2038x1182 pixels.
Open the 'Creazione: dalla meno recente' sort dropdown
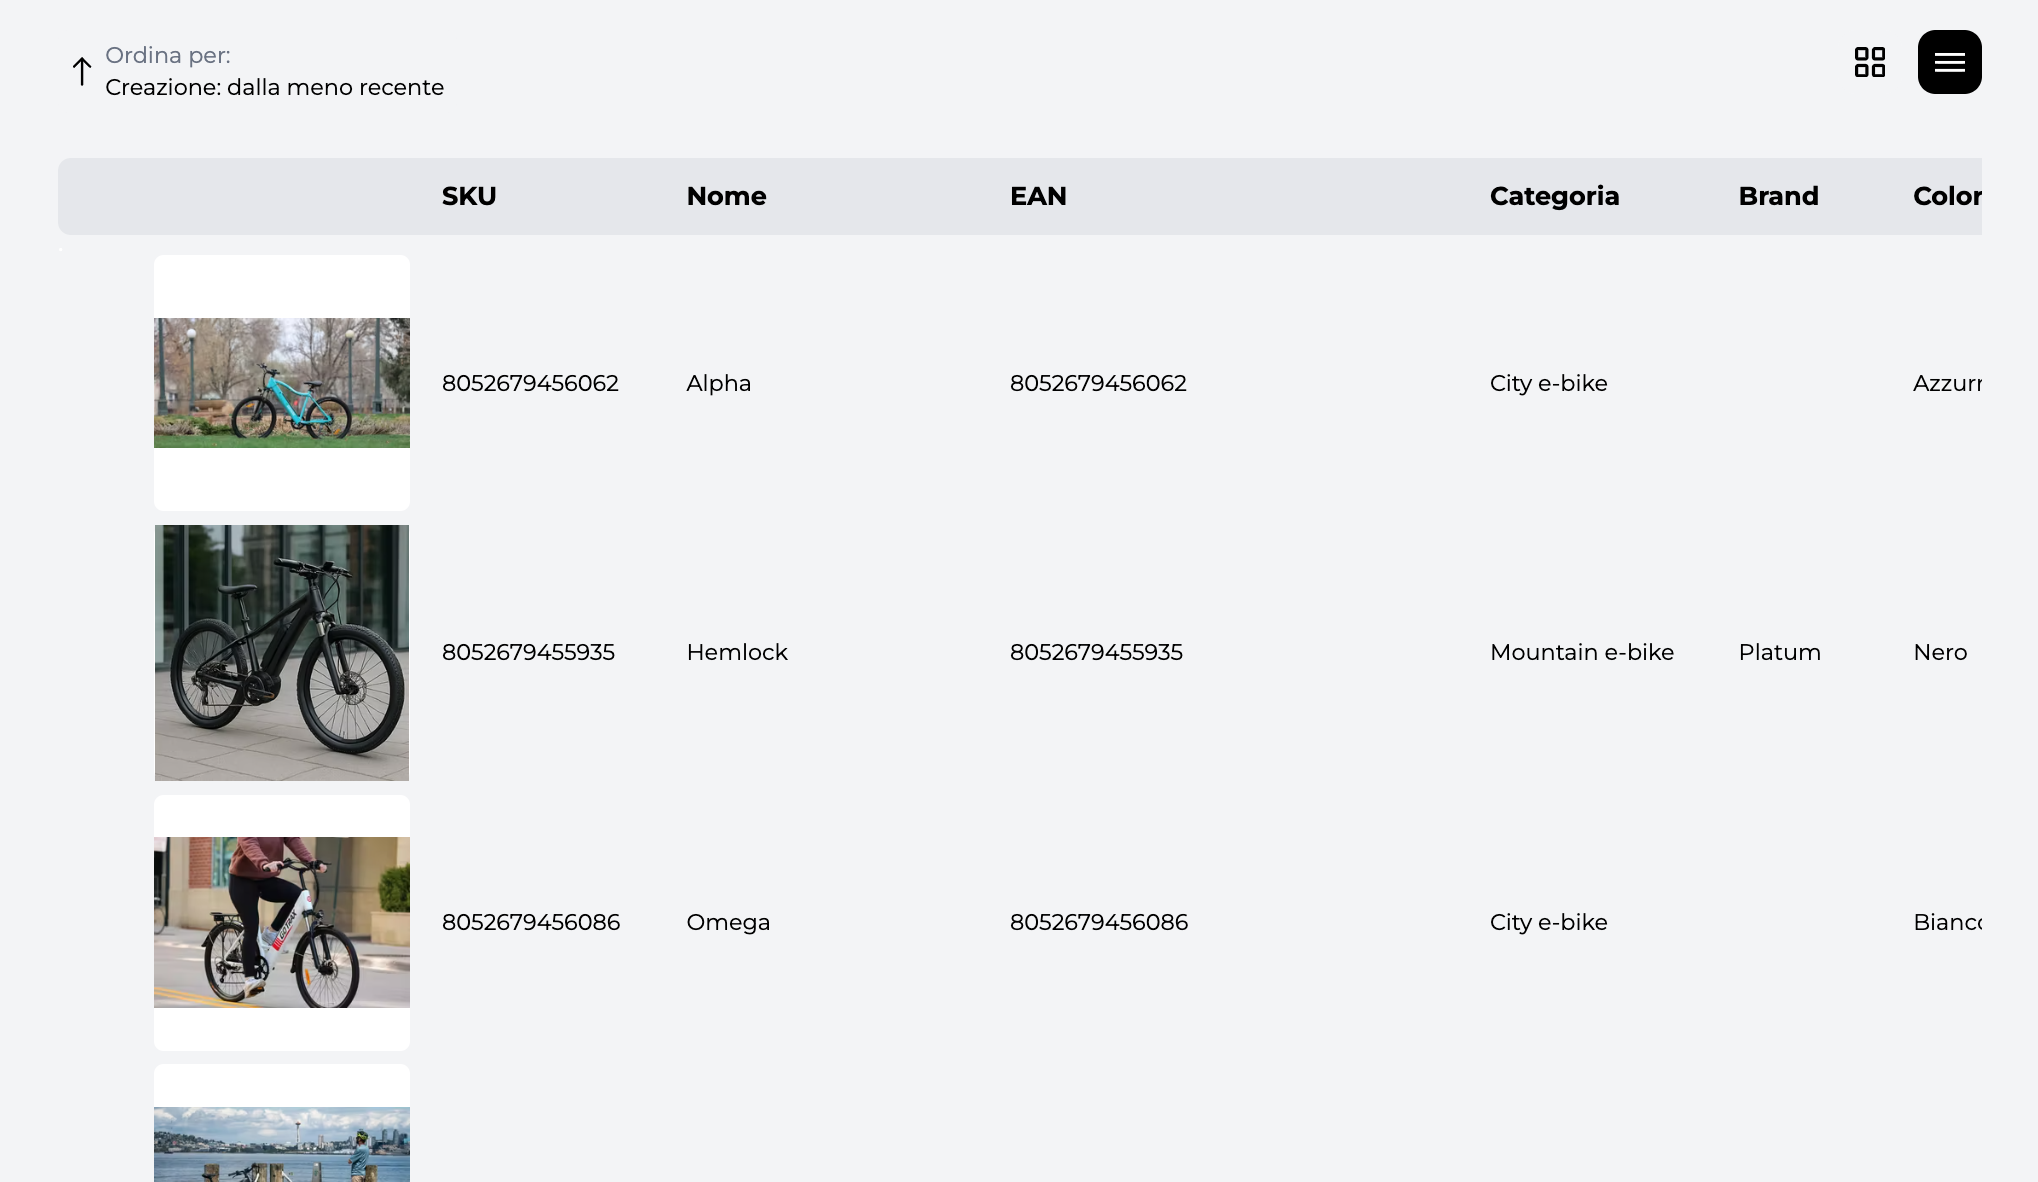(274, 87)
